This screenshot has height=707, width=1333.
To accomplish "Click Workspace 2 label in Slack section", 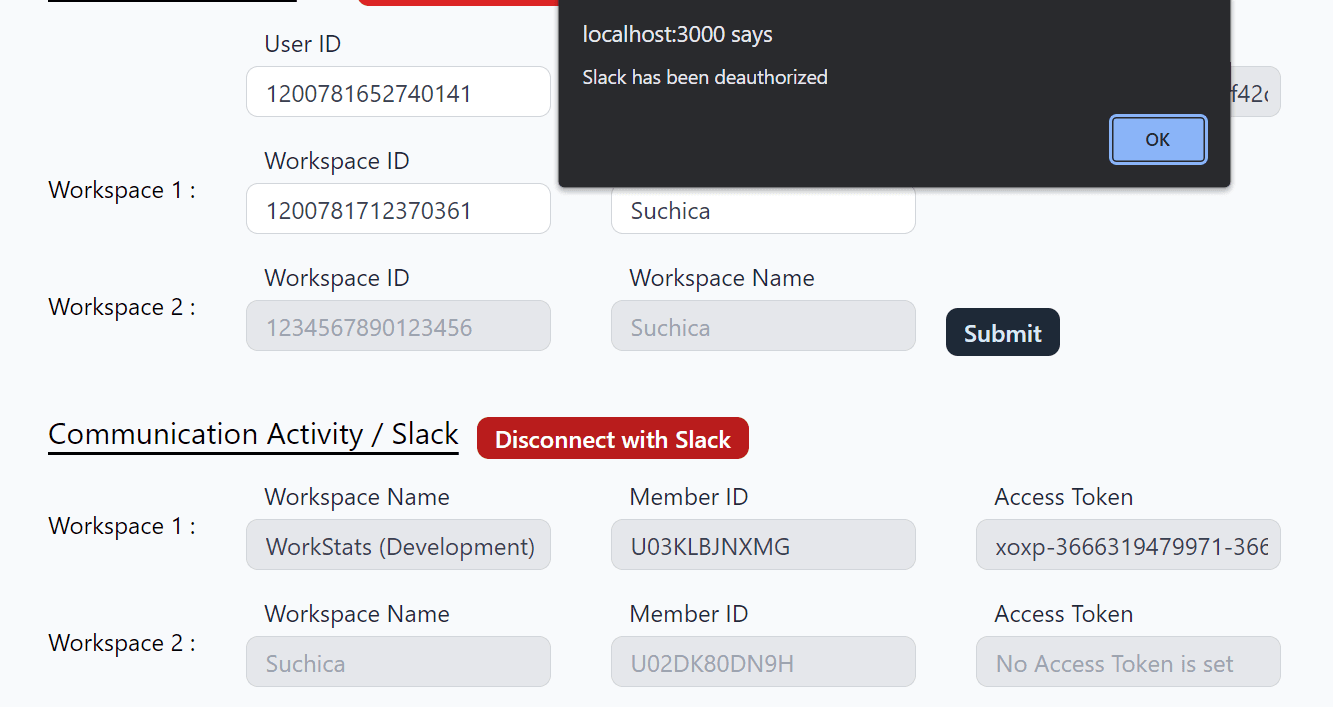I will point(122,643).
